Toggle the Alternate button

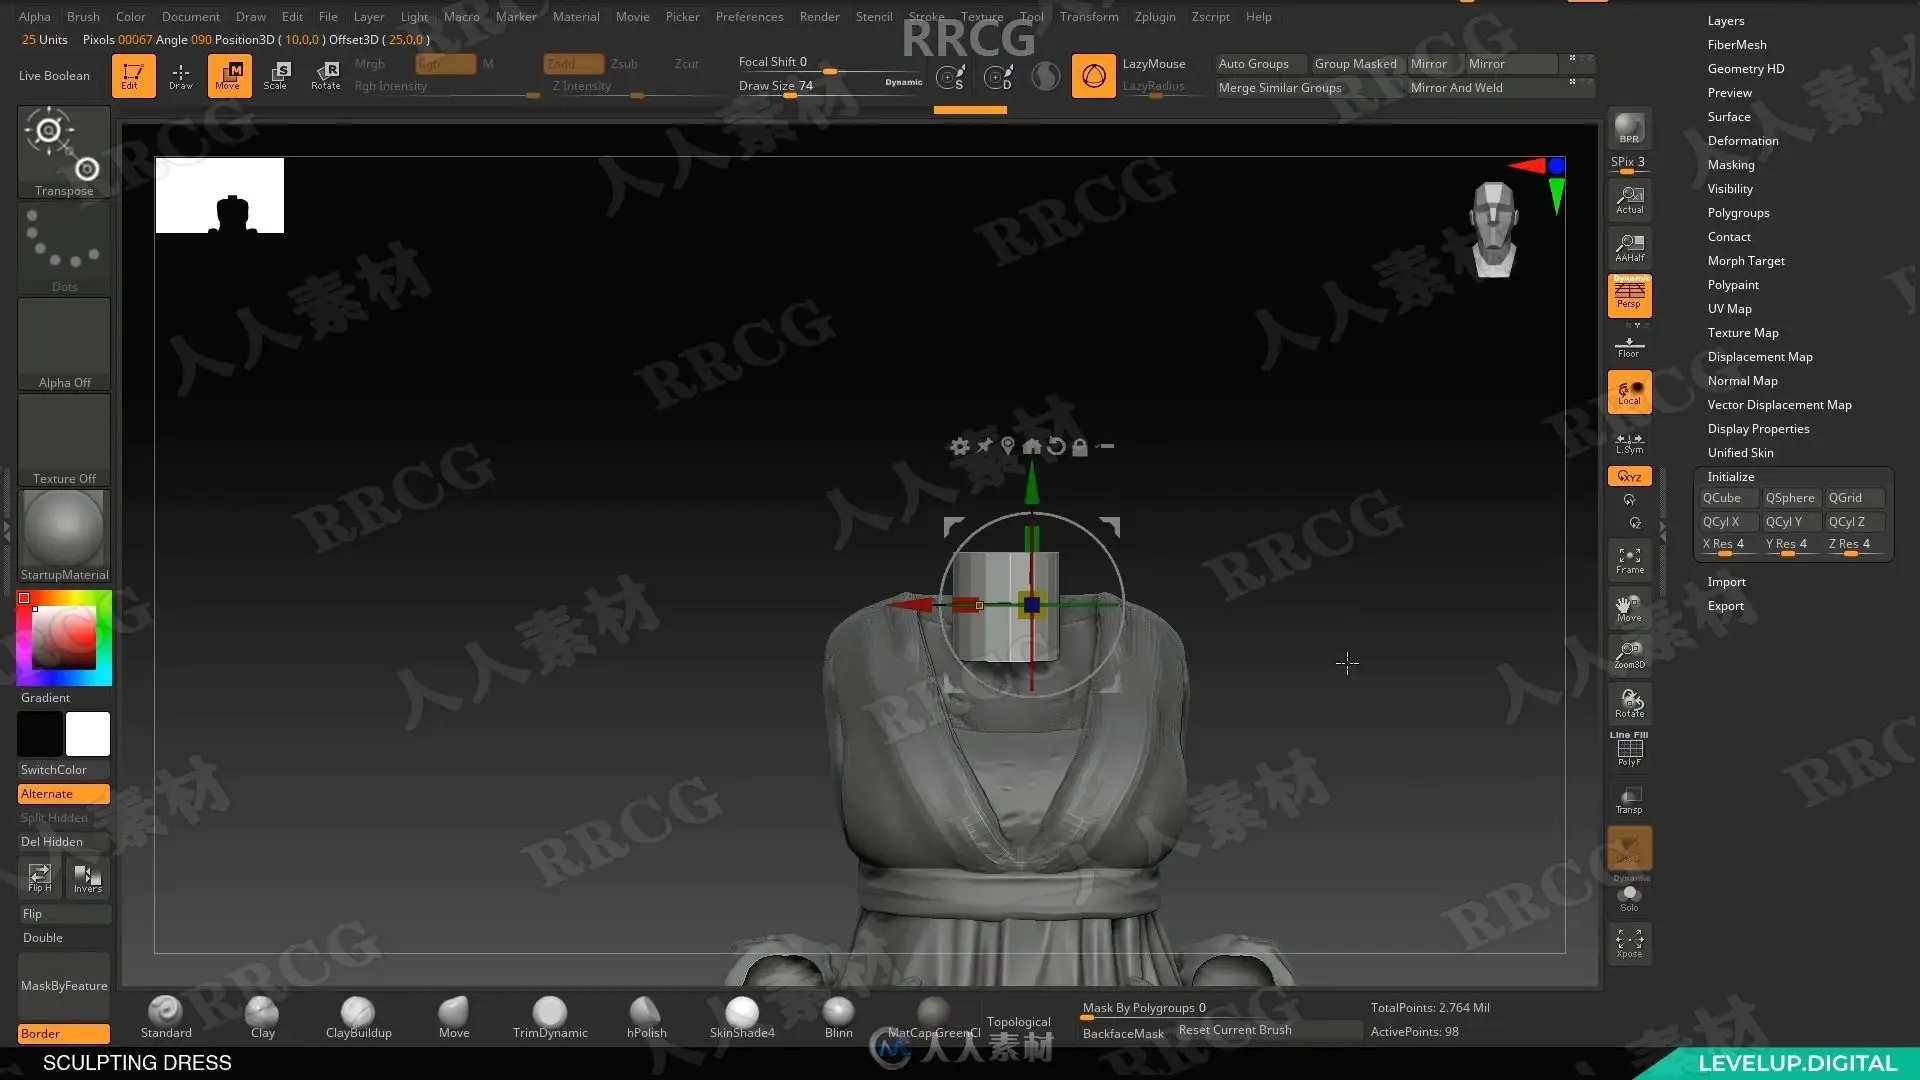click(x=64, y=794)
